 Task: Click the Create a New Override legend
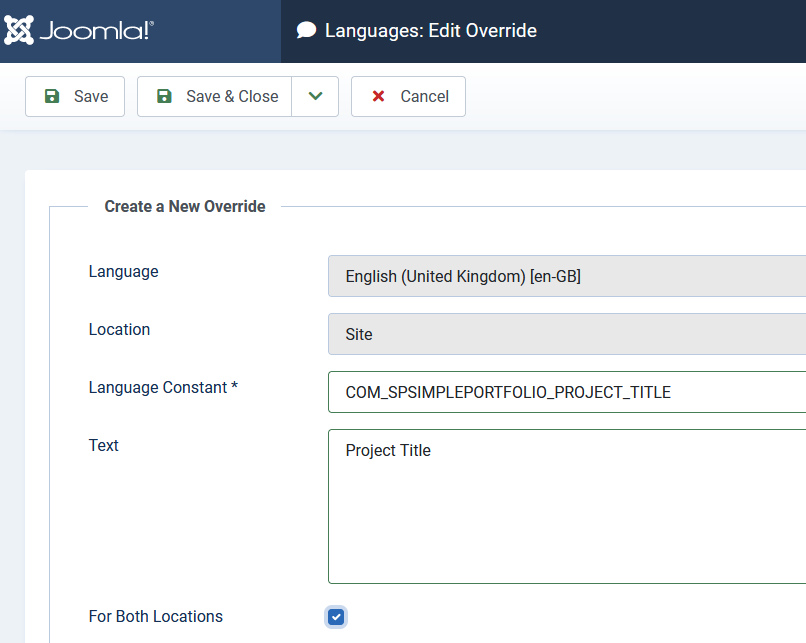[185, 207]
